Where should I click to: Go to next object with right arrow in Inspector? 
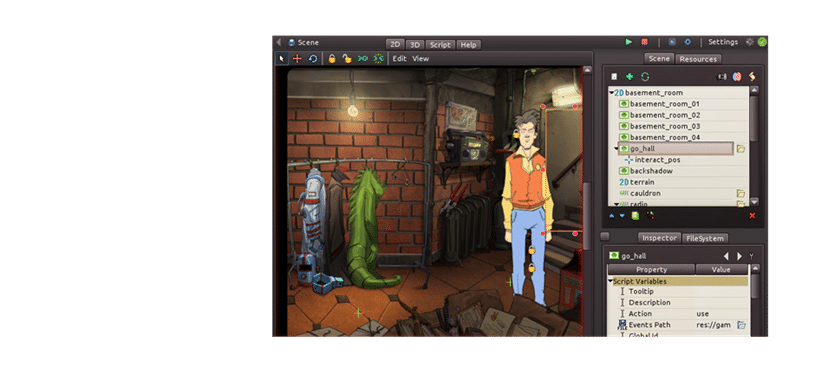click(739, 256)
